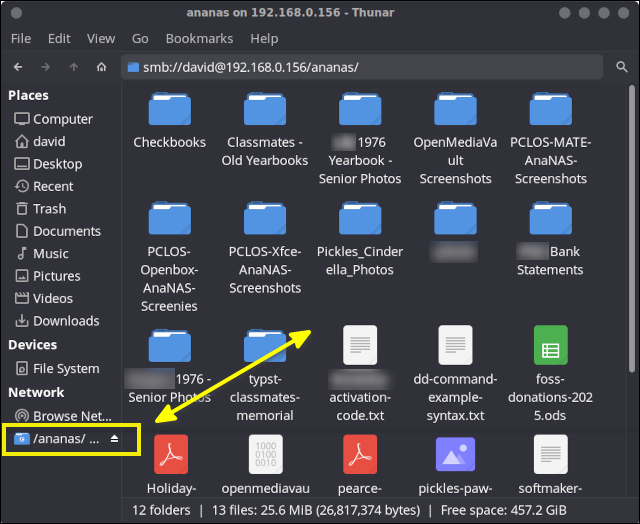Select Browse Network in the sidebar

point(70,416)
